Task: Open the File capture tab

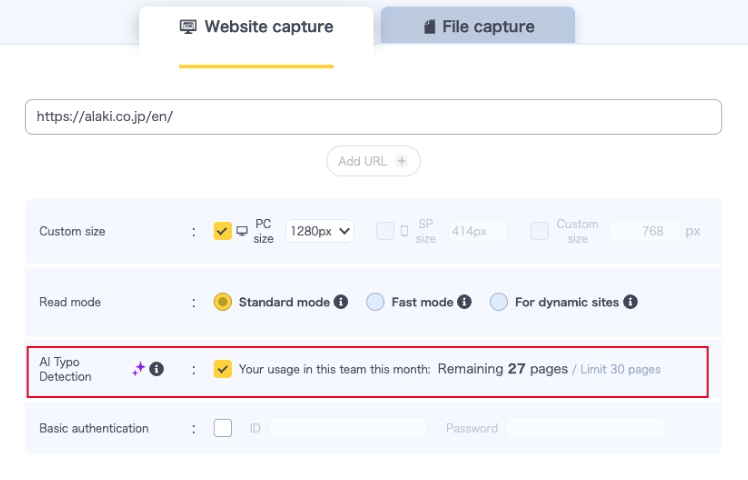Action: tap(478, 26)
